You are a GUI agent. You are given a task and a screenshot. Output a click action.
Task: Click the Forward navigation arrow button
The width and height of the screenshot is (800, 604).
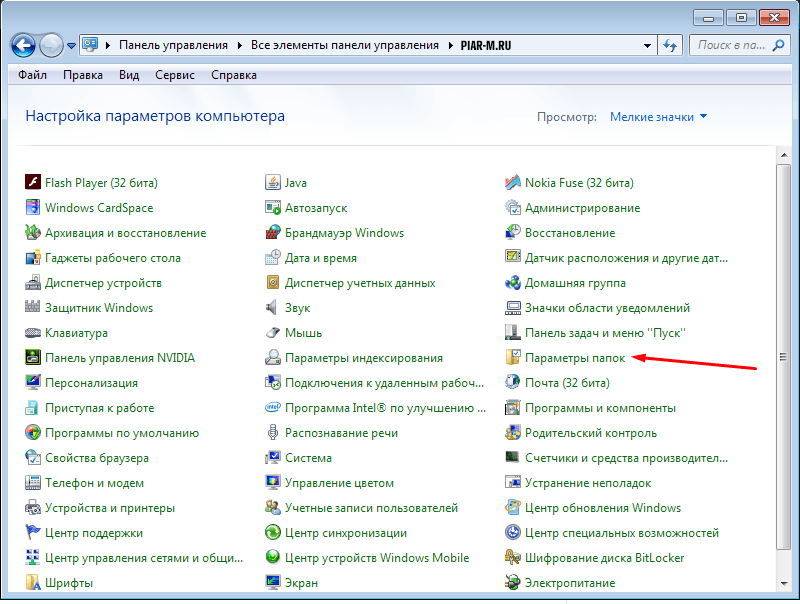click(x=52, y=46)
